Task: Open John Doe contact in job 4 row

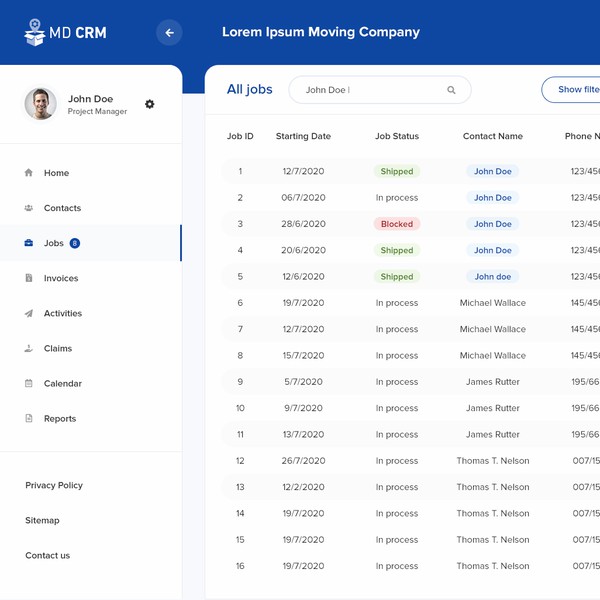Action: coord(493,250)
